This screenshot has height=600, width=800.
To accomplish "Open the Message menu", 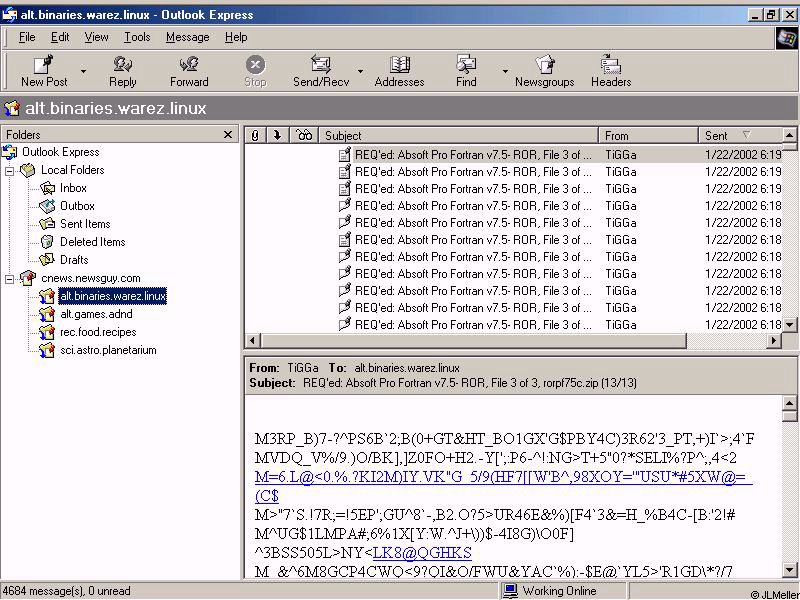I will click(187, 37).
